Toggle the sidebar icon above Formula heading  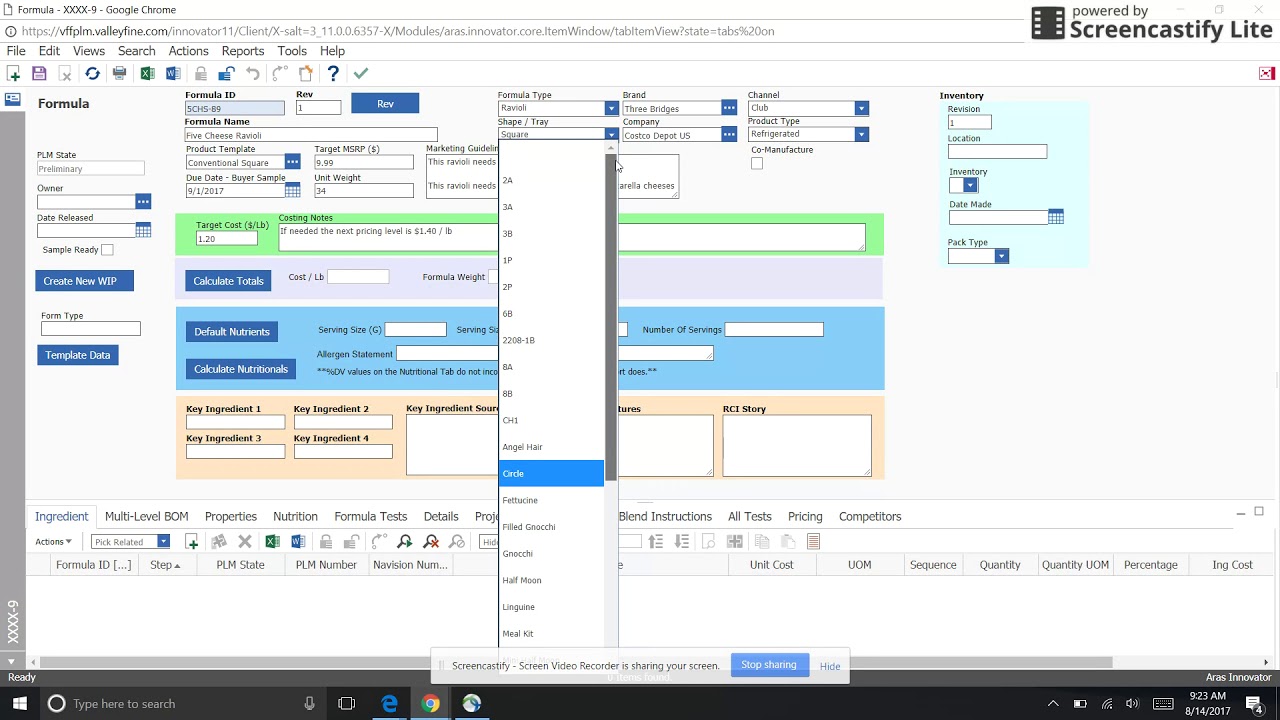[x=13, y=99]
